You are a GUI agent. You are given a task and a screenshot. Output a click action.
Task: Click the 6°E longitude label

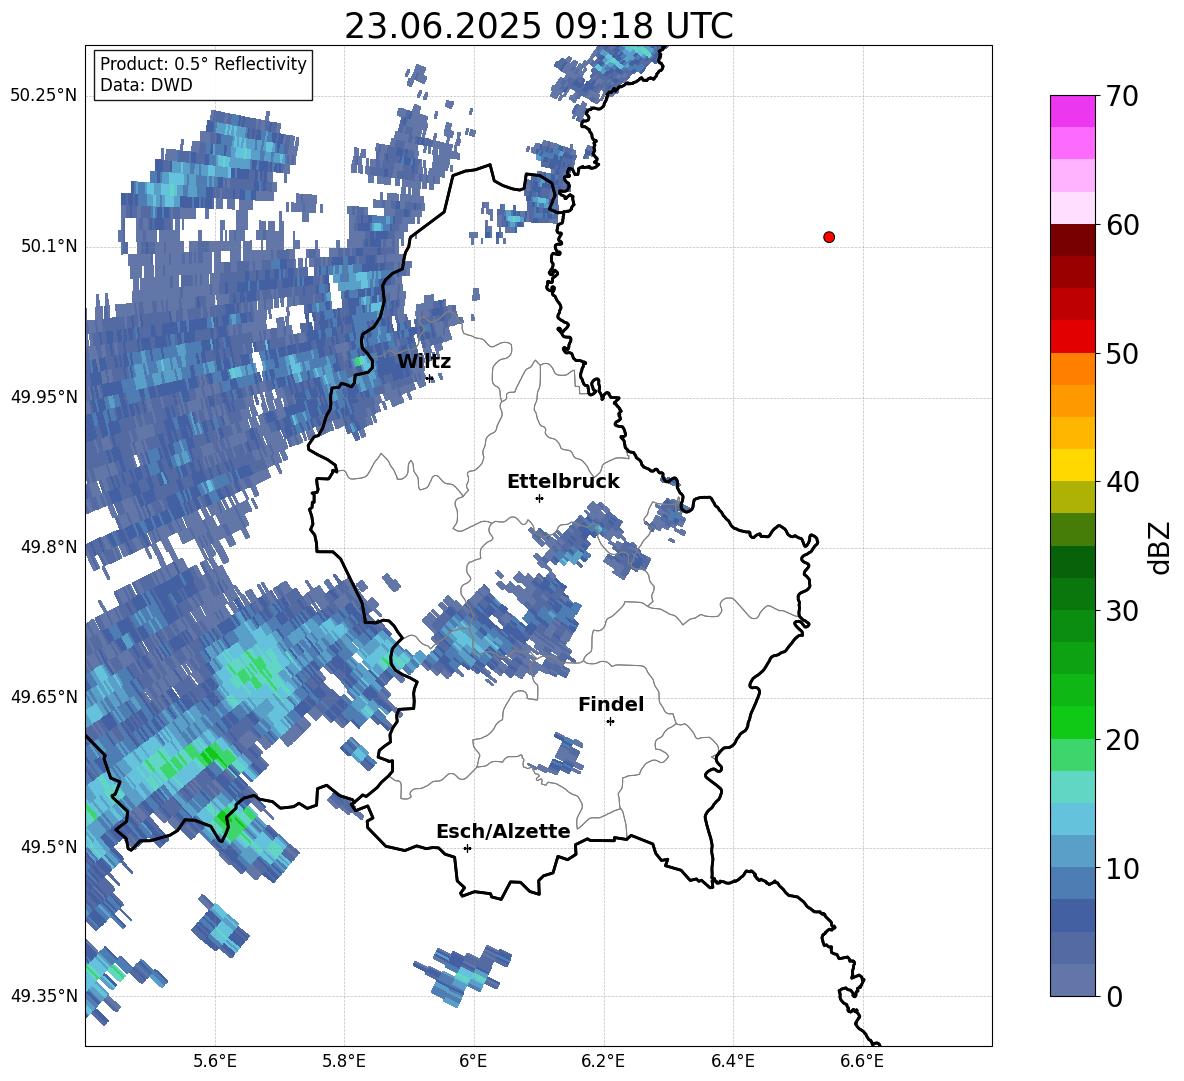pos(473,1061)
